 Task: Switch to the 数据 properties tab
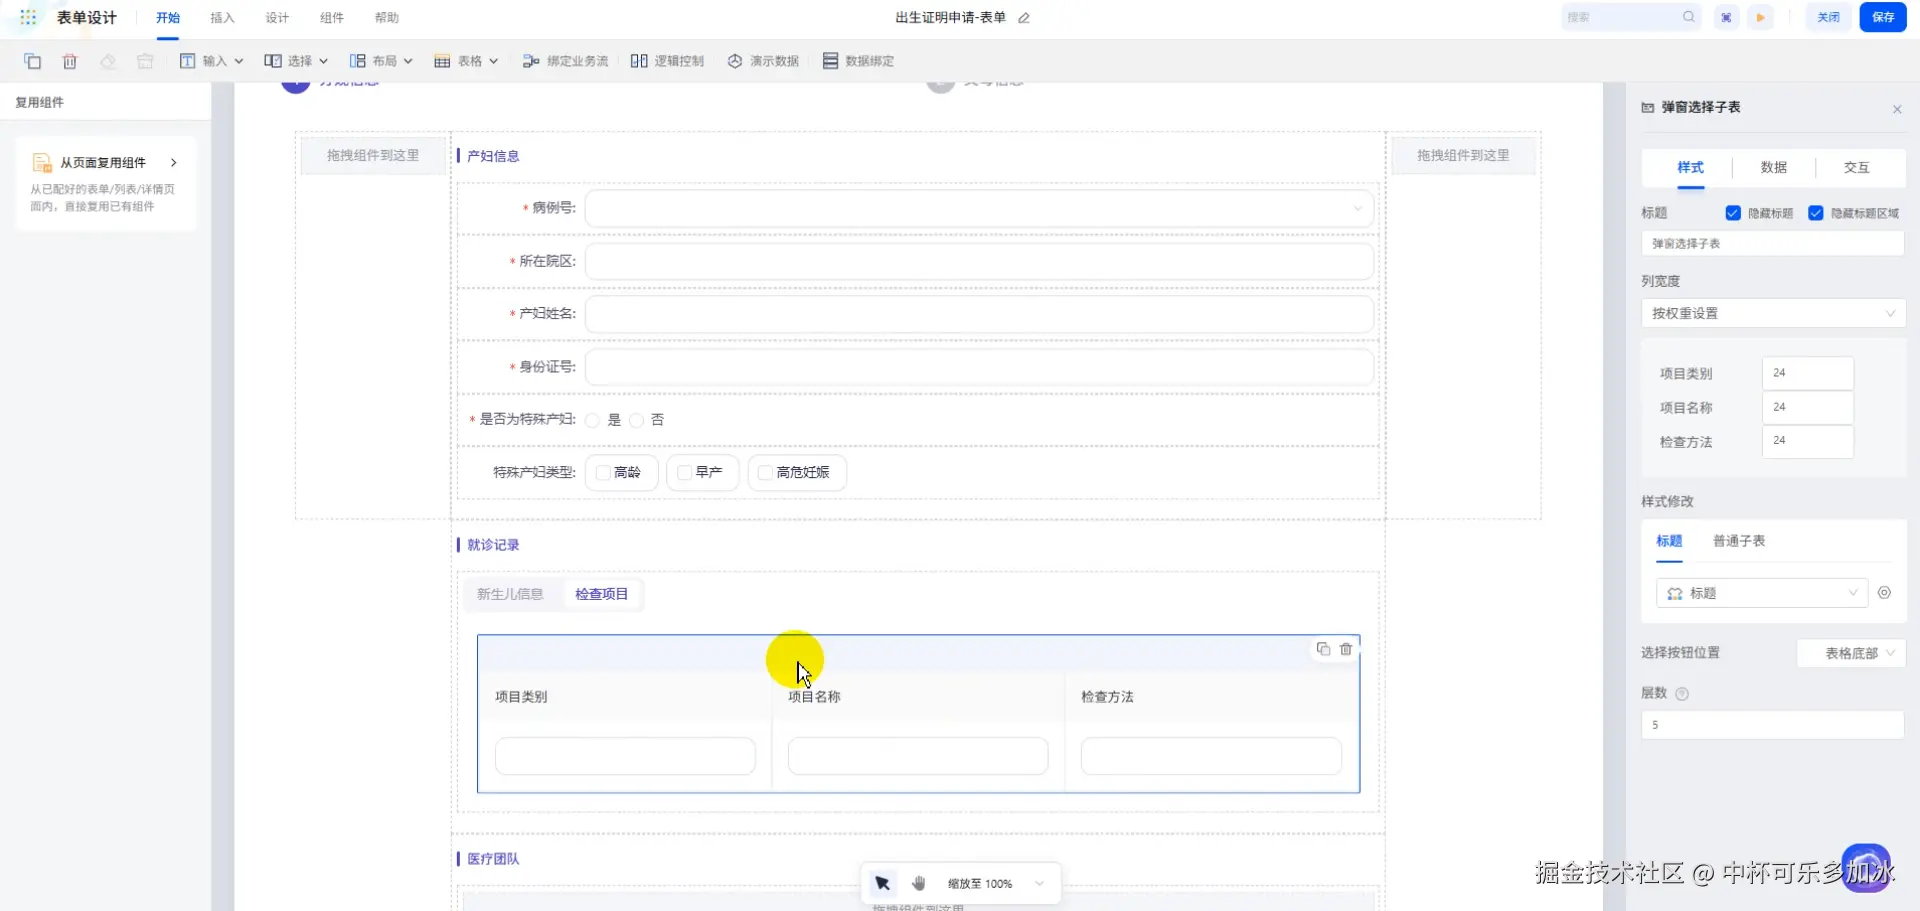click(1774, 168)
